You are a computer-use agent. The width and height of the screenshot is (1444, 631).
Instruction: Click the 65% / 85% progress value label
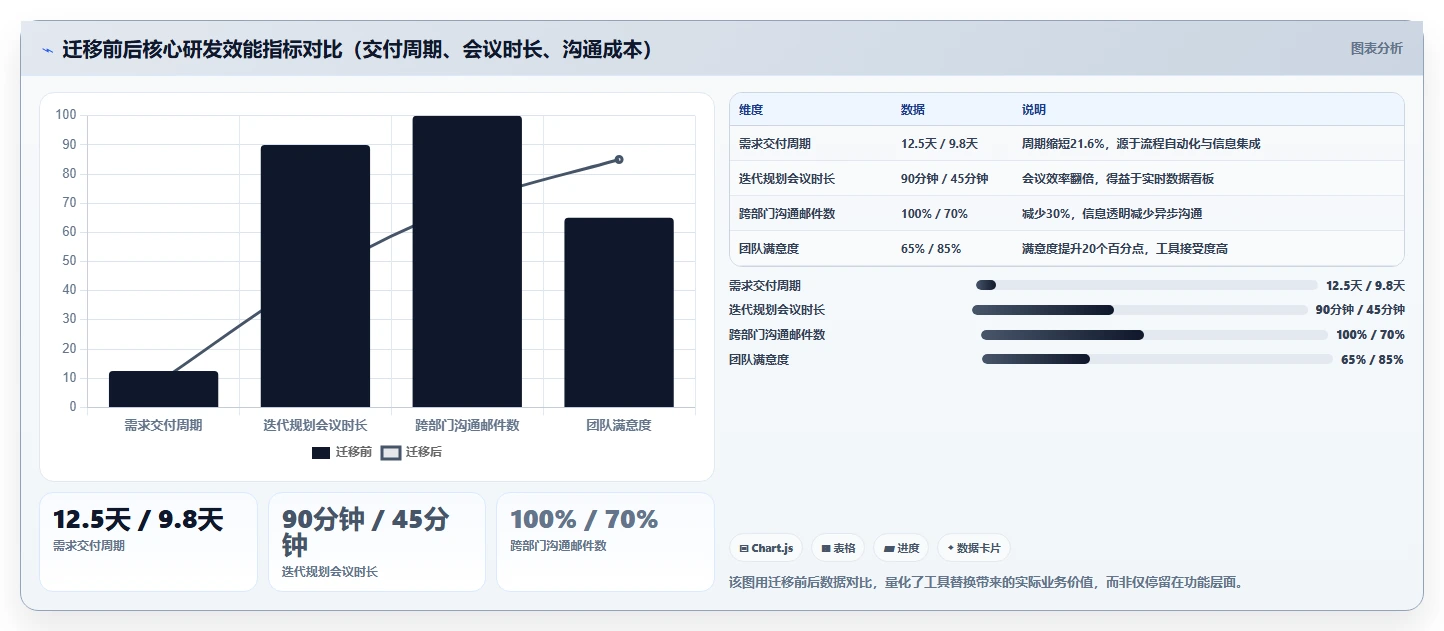1372,360
